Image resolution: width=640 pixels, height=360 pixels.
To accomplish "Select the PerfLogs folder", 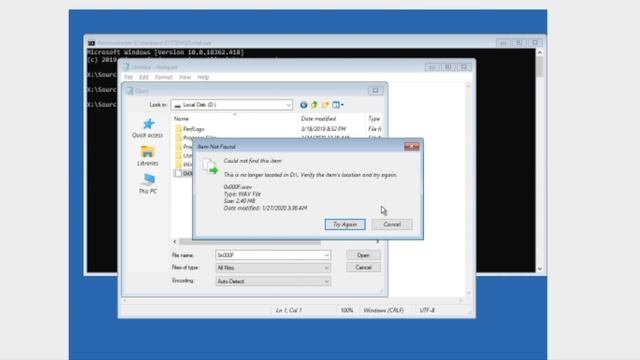I will [193, 129].
